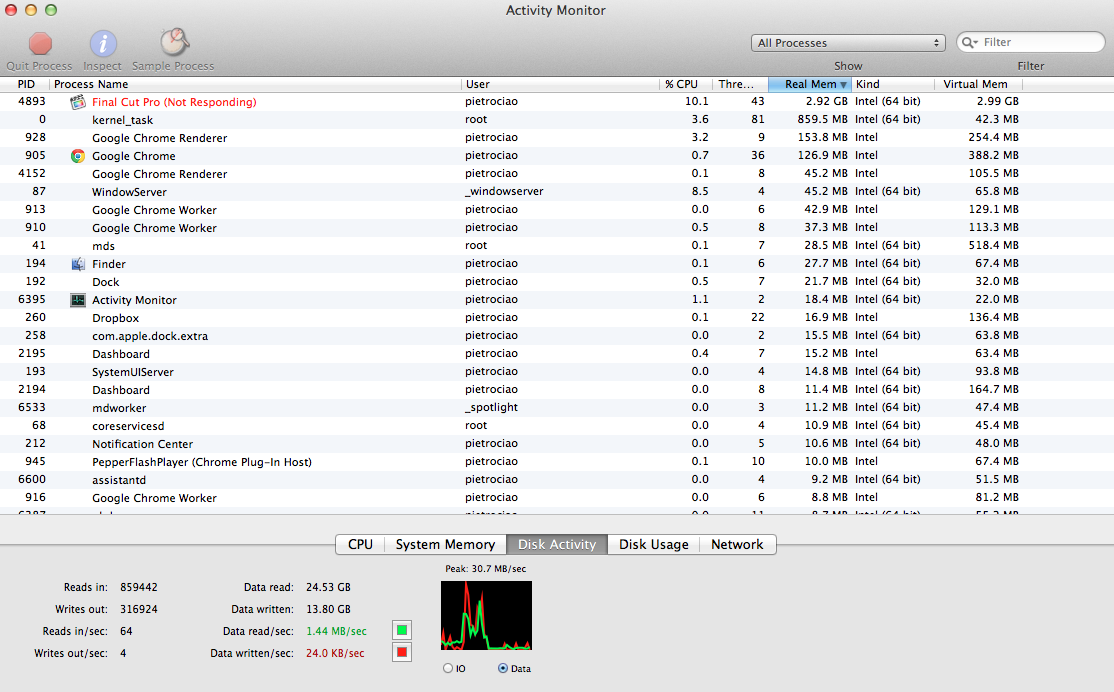Switch to the Network tab
The width and height of the screenshot is (1114, 692).
pos(737,544)
